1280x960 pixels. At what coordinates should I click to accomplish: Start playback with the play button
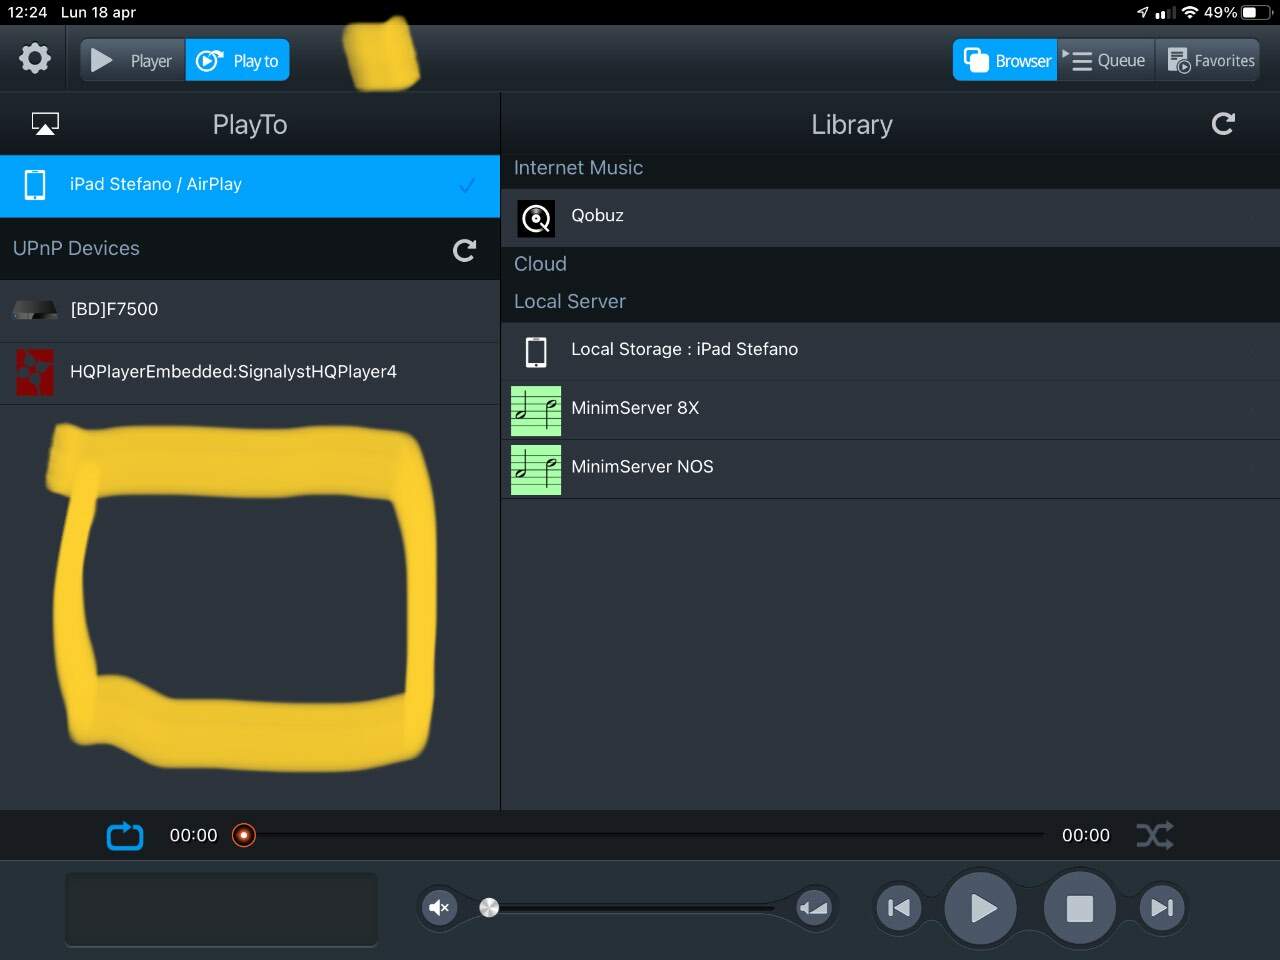point(981,908)
